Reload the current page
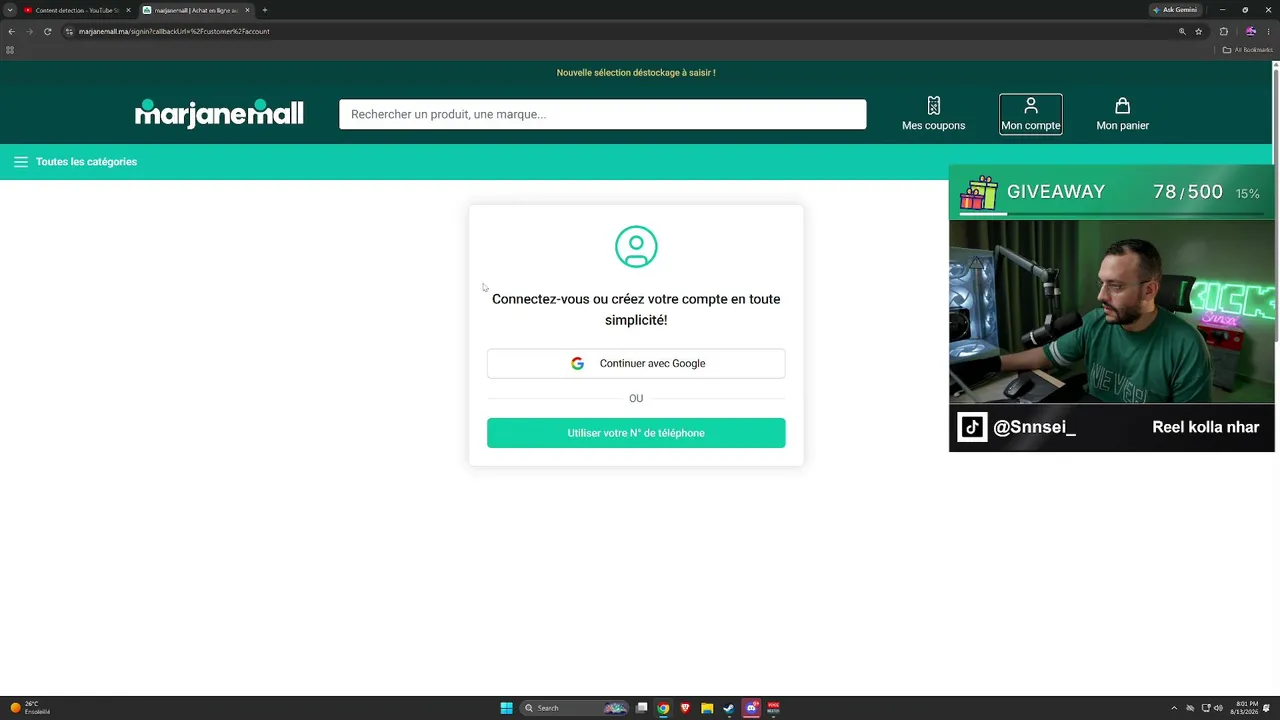 [x=47, y=31]
